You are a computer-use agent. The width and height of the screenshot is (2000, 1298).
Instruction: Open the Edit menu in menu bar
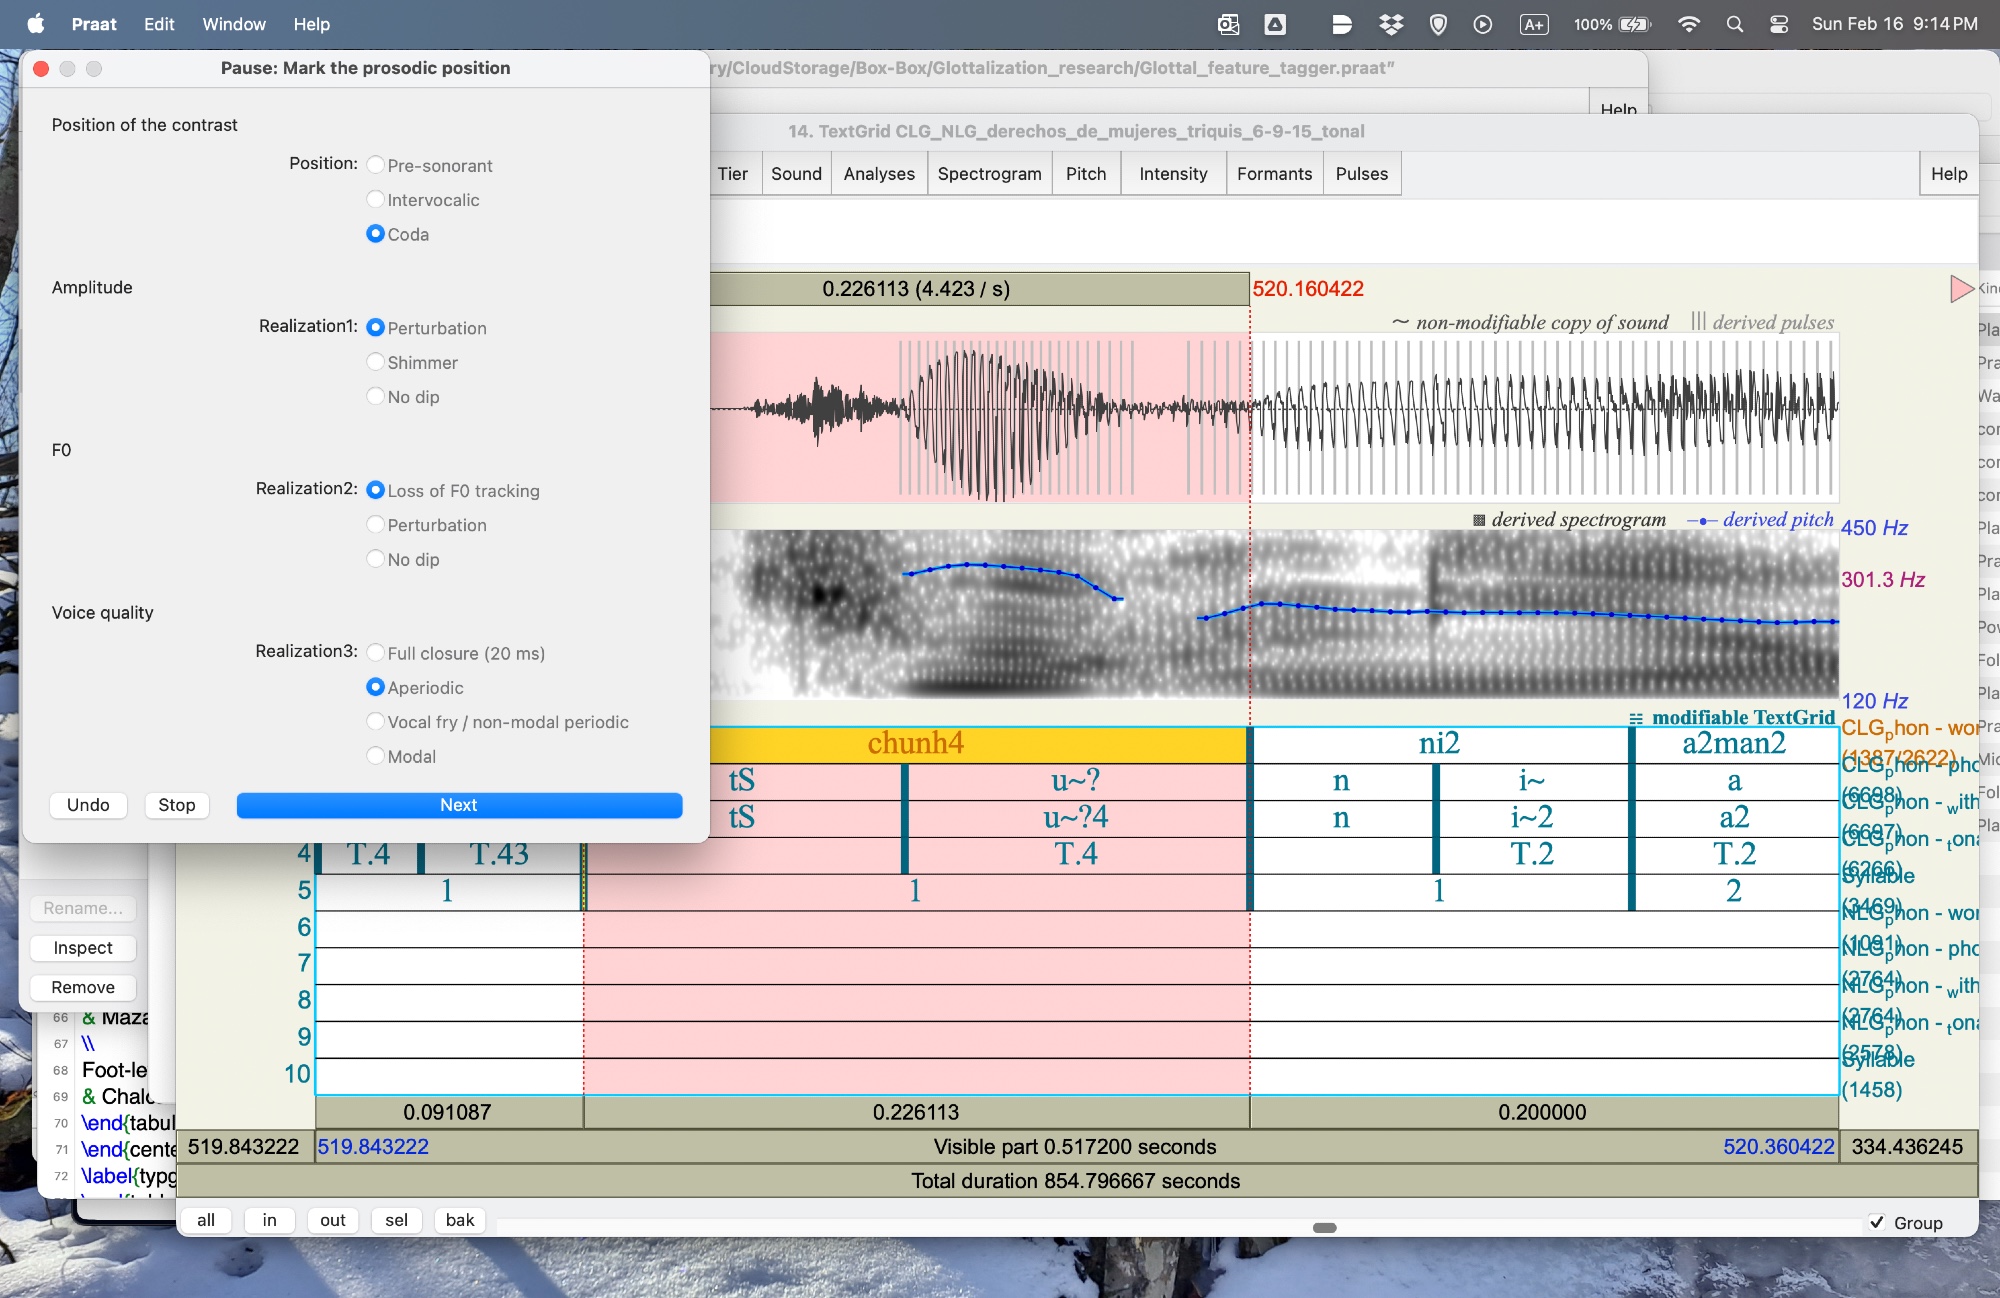159,24
